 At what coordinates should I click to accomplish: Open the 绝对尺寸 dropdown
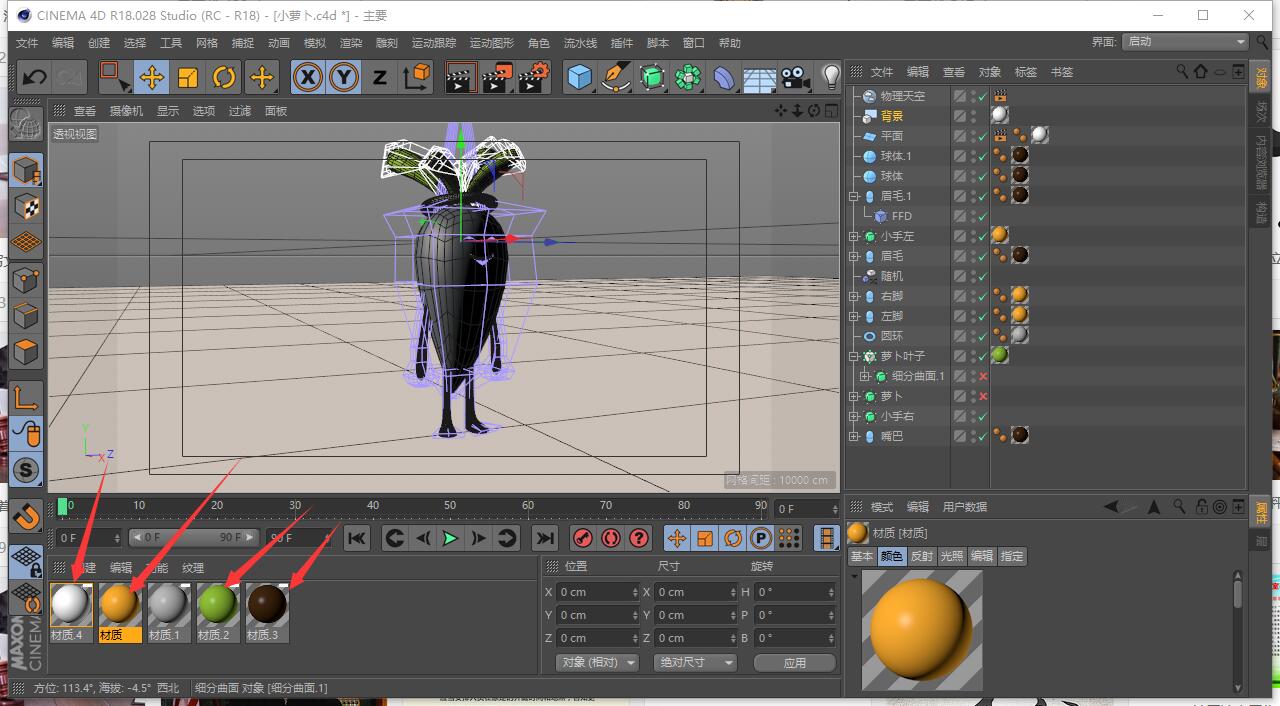click(695, 662)
